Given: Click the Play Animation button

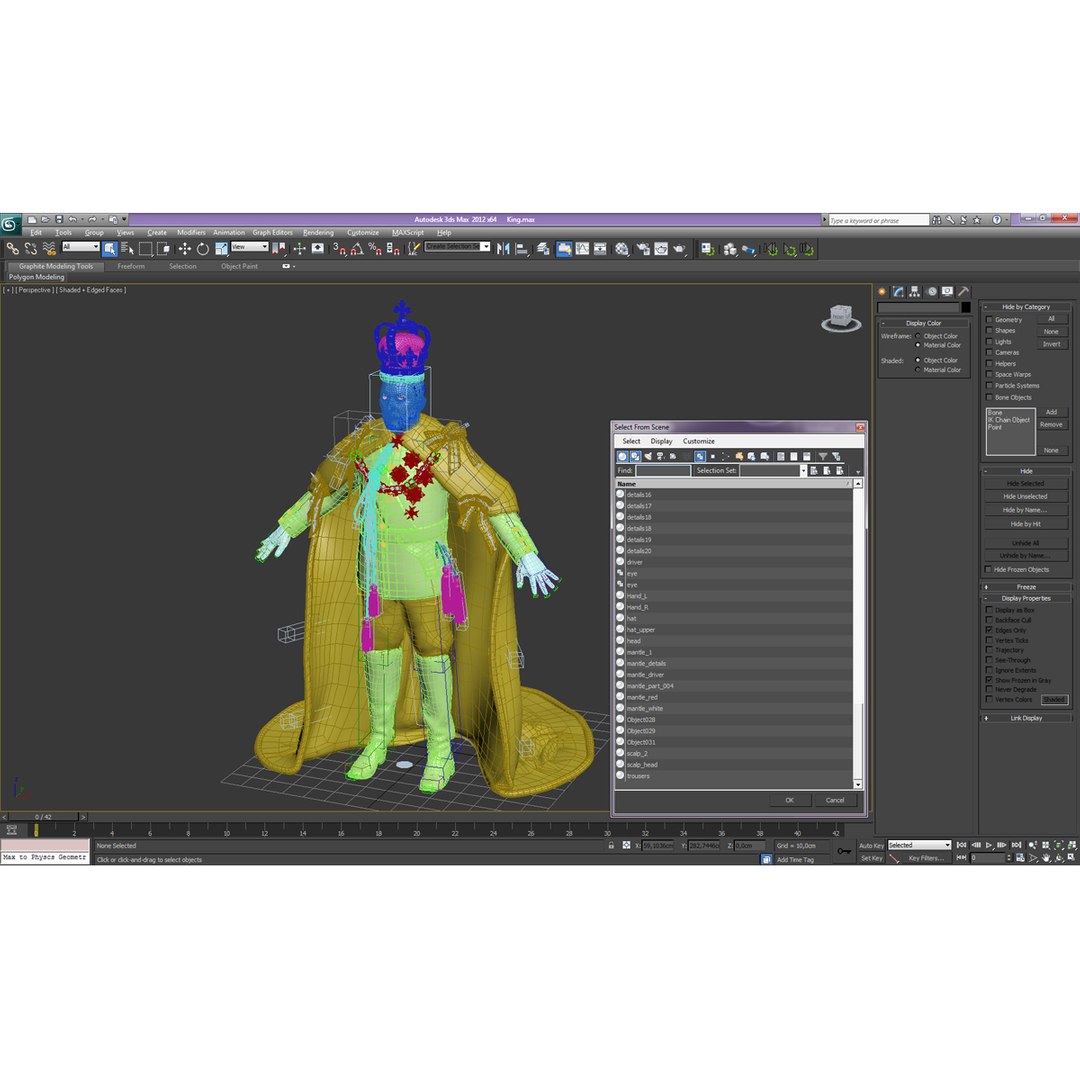Looking at the screenshot, I should 989,845.
